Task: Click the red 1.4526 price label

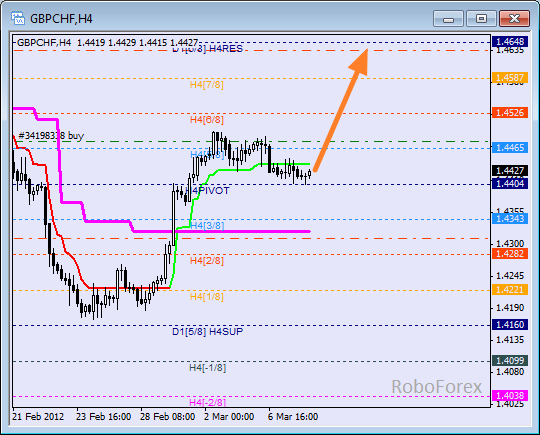Action: [510, 113]
